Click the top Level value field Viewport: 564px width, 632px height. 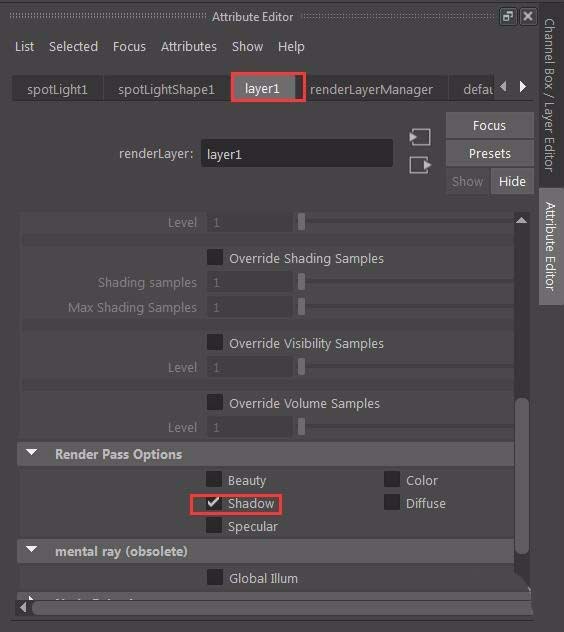click(250, 222)
